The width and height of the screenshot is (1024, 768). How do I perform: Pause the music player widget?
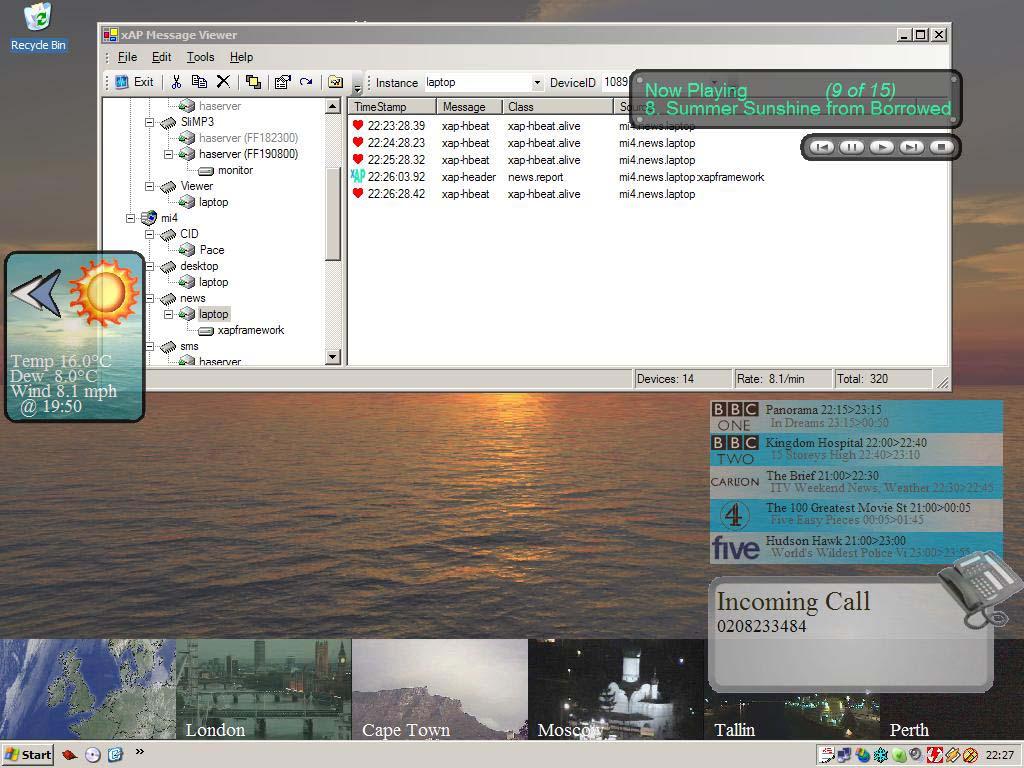851,147
